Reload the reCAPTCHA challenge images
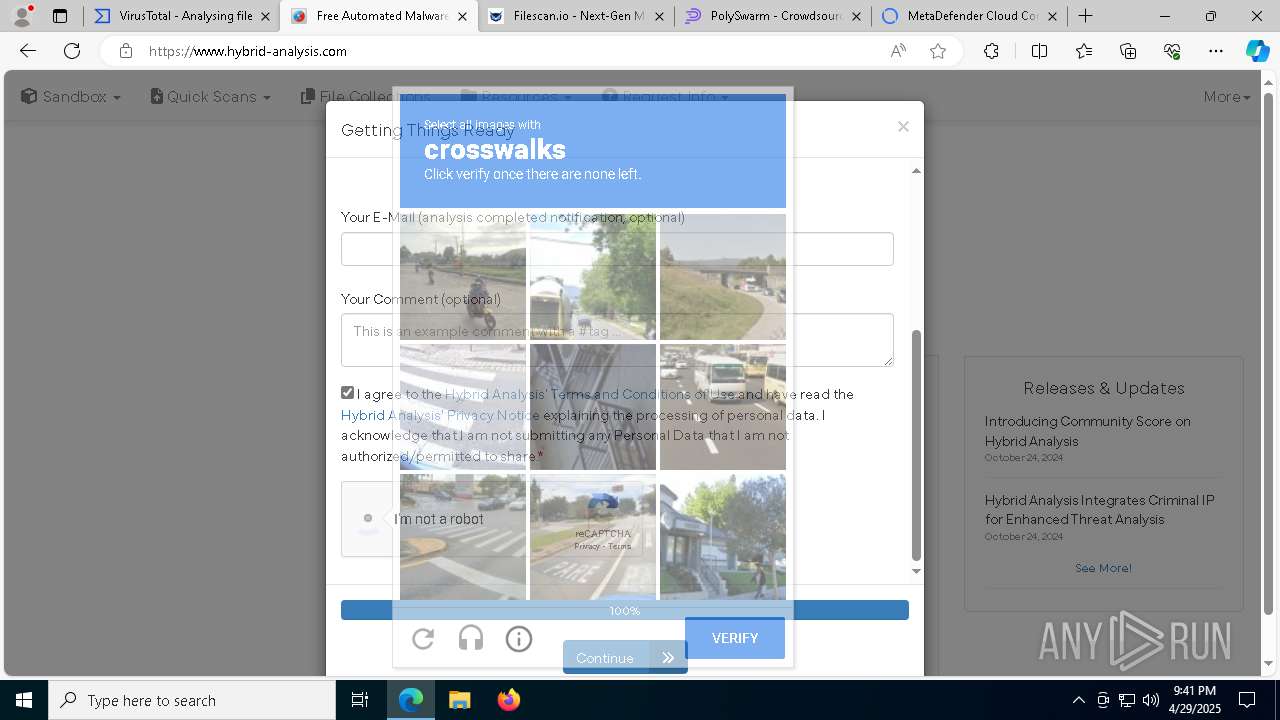1280x720 pixels. click(423, 639)
